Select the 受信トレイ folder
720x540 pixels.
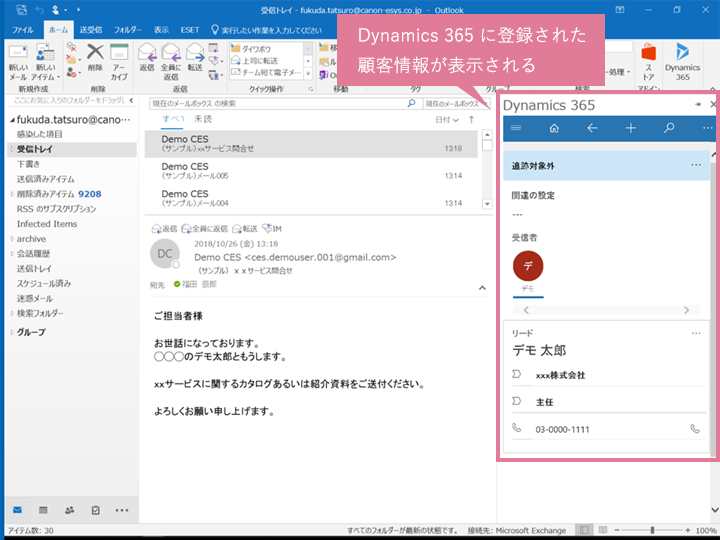click(x=72, y=149)
